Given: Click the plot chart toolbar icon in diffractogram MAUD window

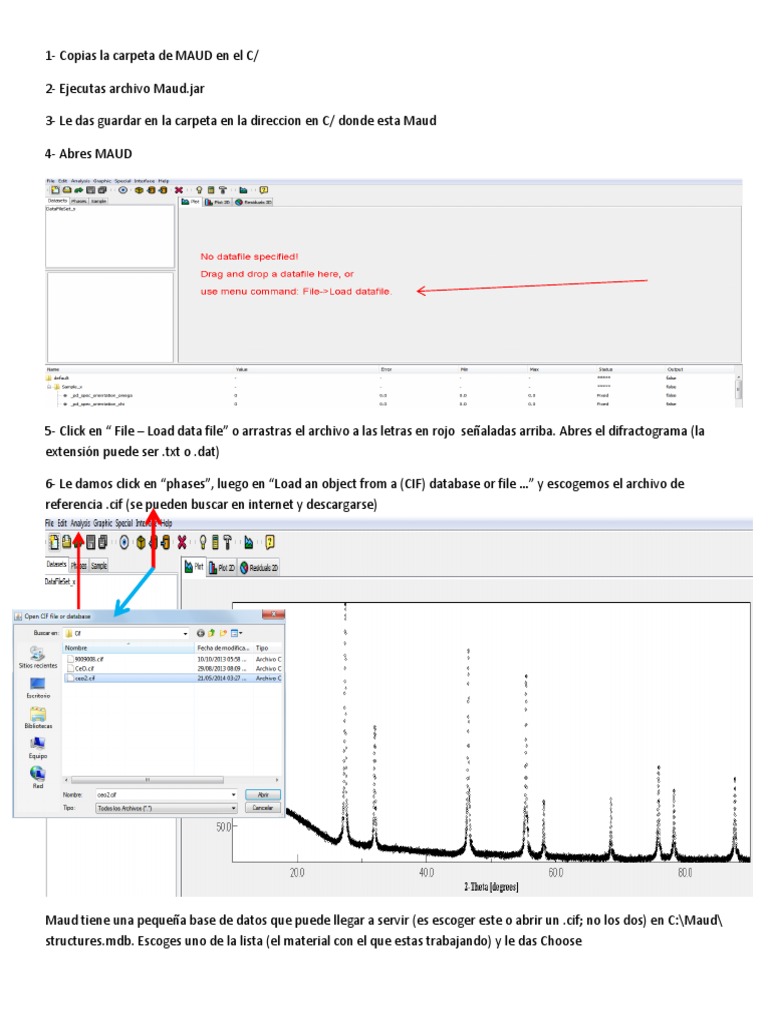Looking at the screenshot, I should [x=248, y=542].
